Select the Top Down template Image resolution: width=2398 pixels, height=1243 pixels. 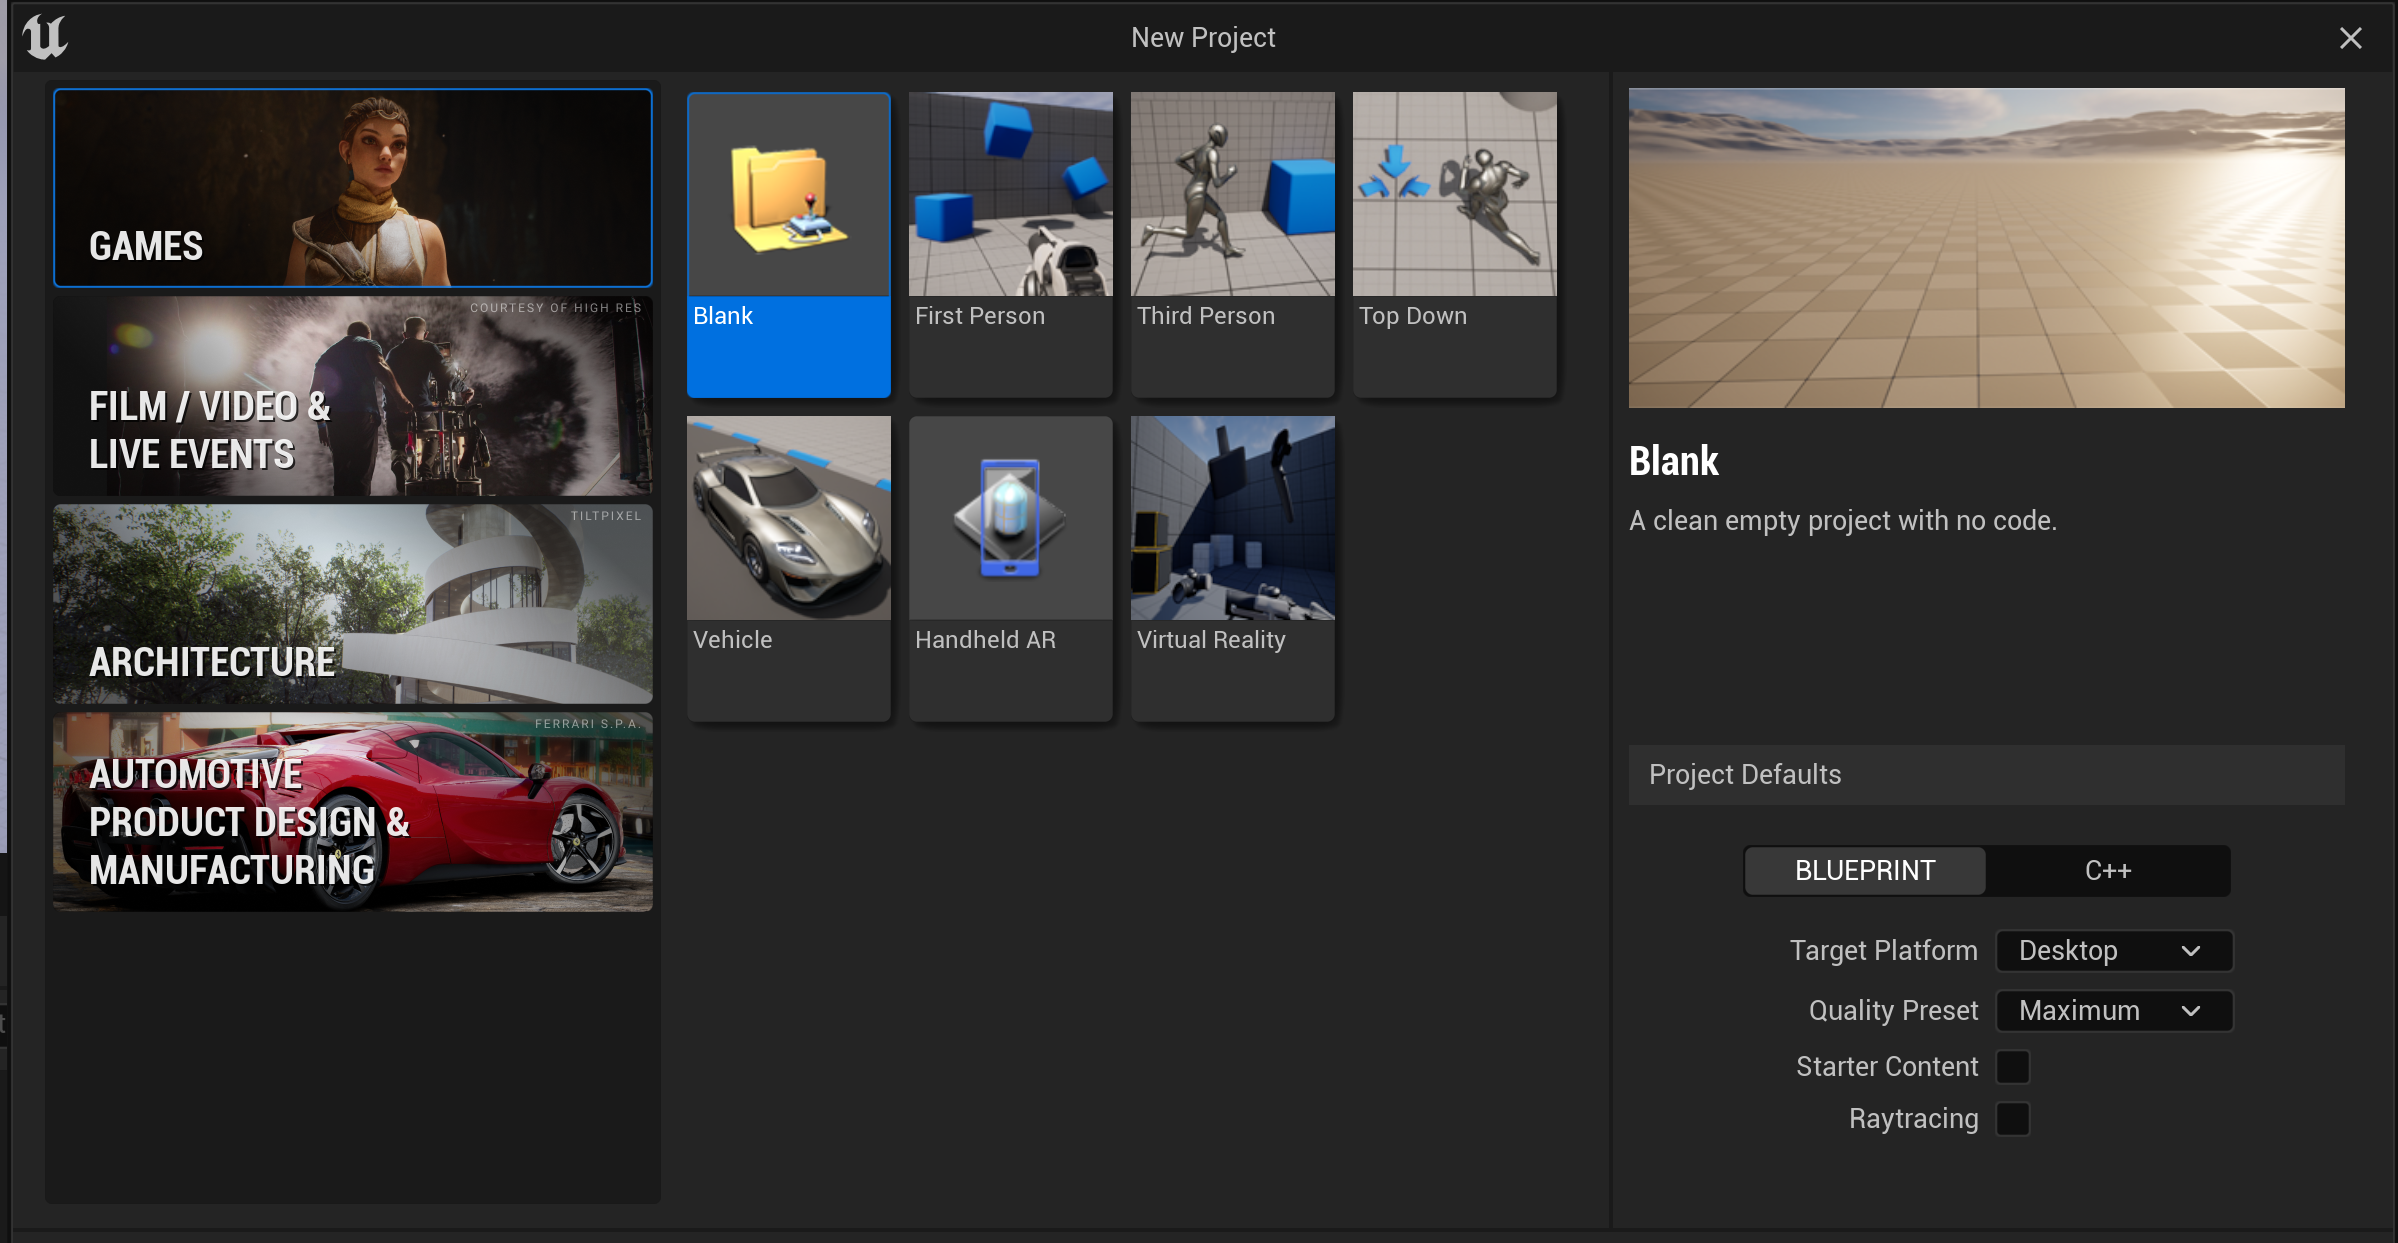[1454, 243]
